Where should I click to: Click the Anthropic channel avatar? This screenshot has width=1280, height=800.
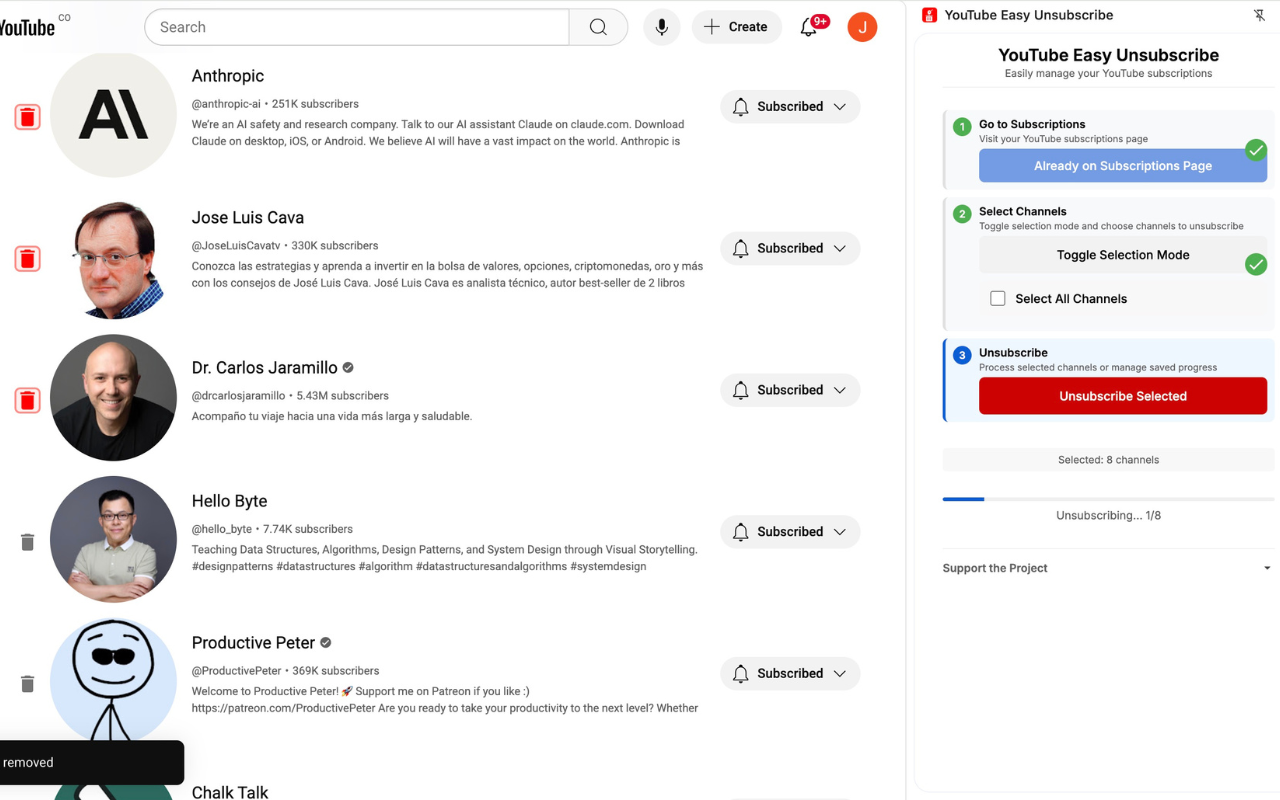coord(113,114)
